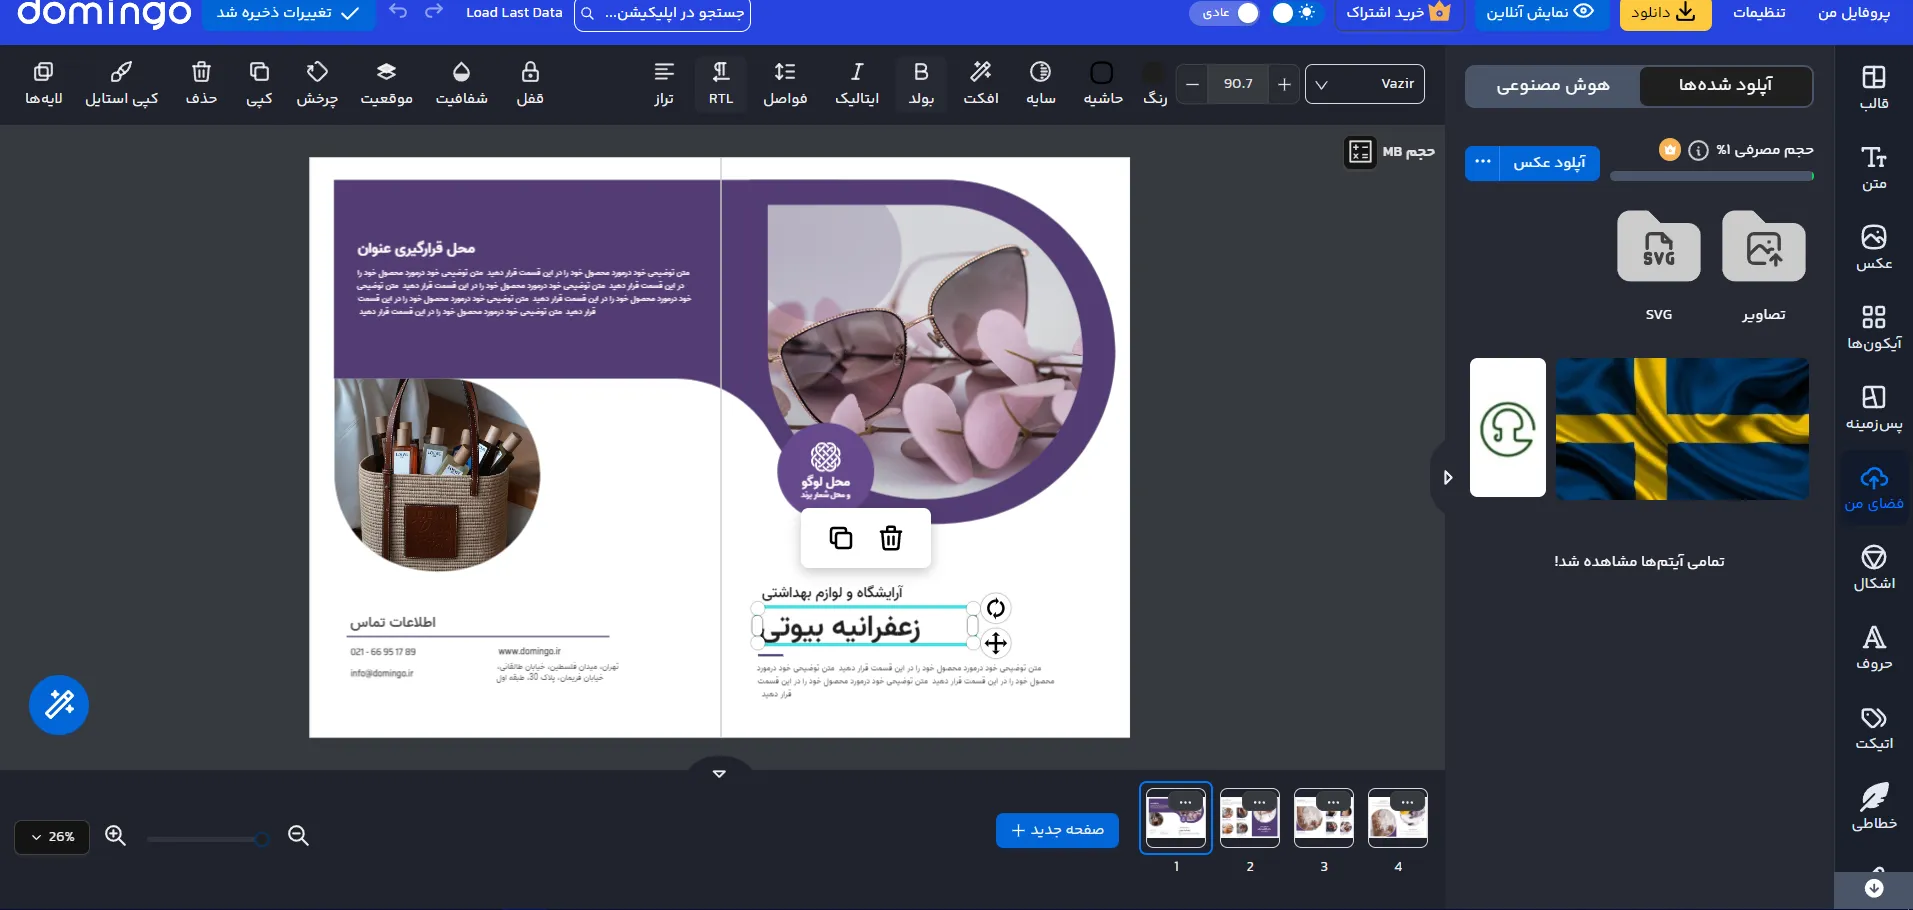Click the دانلود (Download) button

pyautogui.click(x=1664, y=13)
